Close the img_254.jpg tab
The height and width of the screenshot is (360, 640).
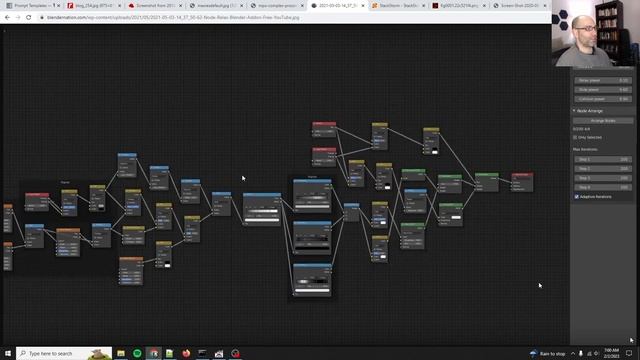pyautogui.click(x=120, y=6)
